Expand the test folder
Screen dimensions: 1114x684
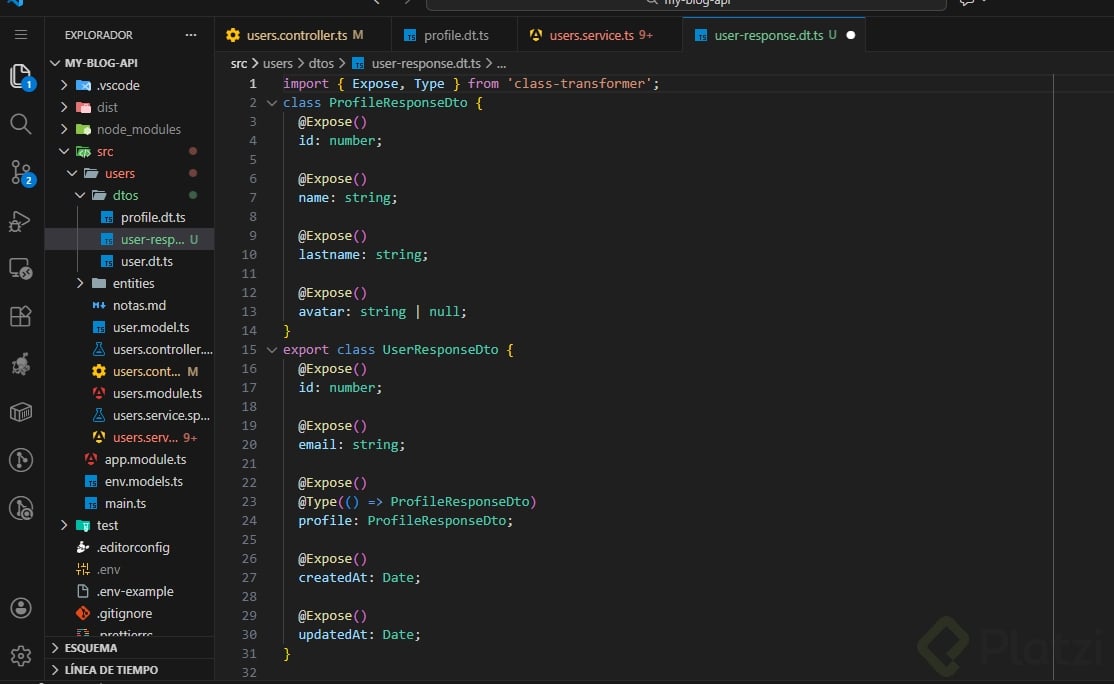pyautogui.click(x=64, y=526)
